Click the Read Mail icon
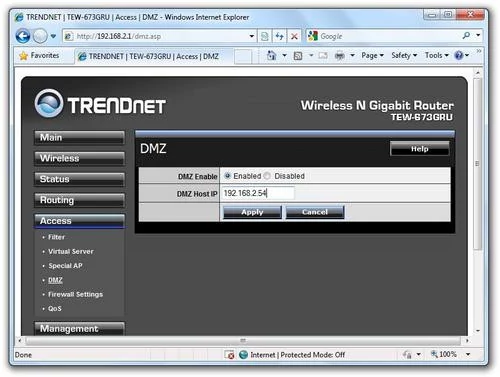The width and height of the screenshot is (500, 377). click(323, 56)
